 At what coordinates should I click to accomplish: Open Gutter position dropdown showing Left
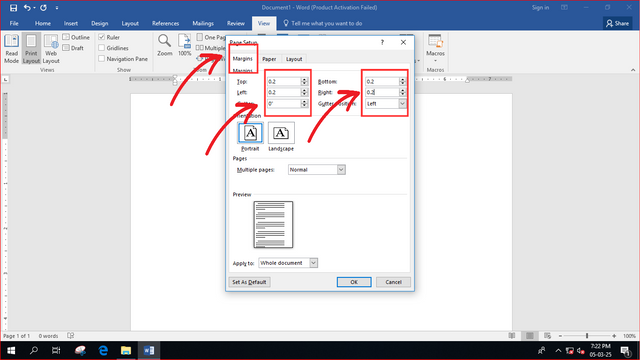(x=386, y=104)
